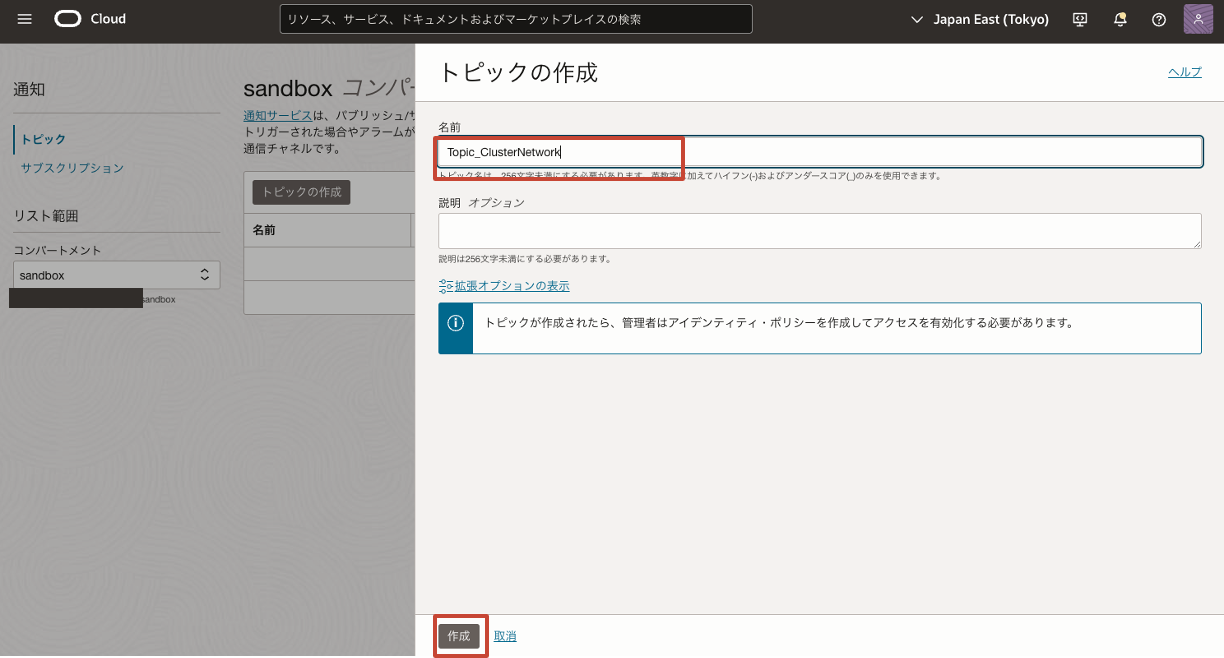The height and width of the screenshot is (658, 1224).
Task: Click the 取消 cancel link
Action: coord(505,636)
